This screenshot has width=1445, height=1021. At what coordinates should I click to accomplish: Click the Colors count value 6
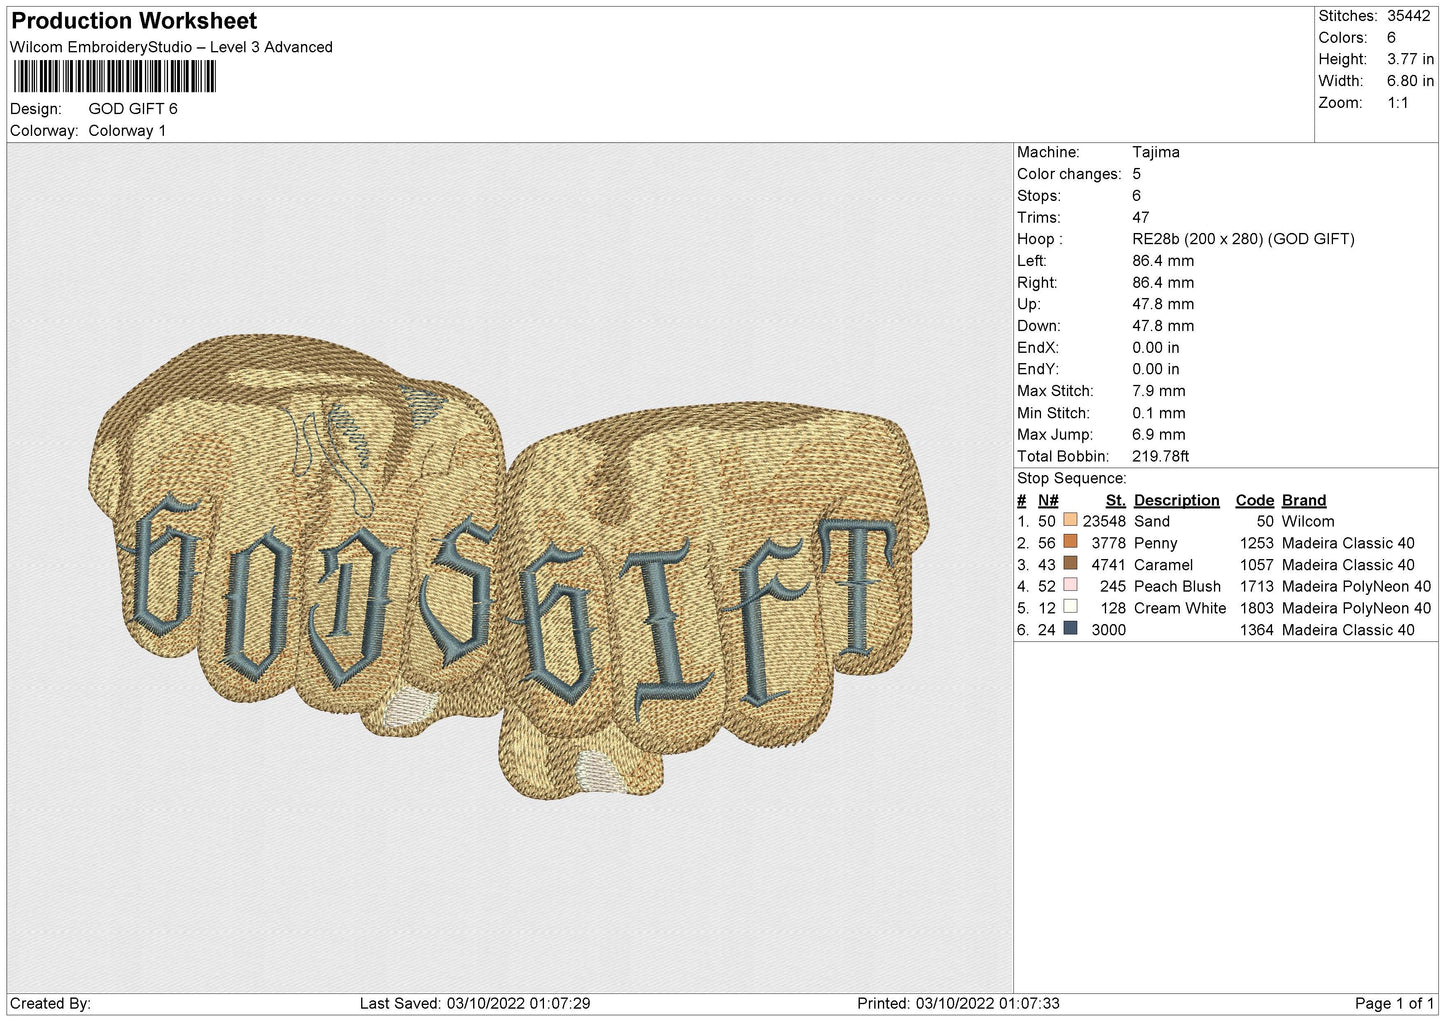(x=1391, y=38)
